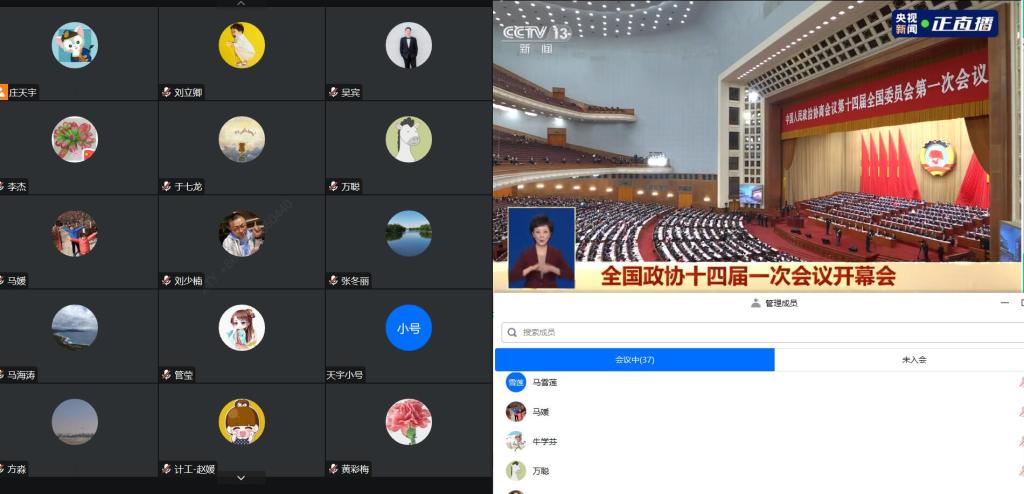Toggle 马媛's muted microphone icon in list

[x=1020, y=412]
